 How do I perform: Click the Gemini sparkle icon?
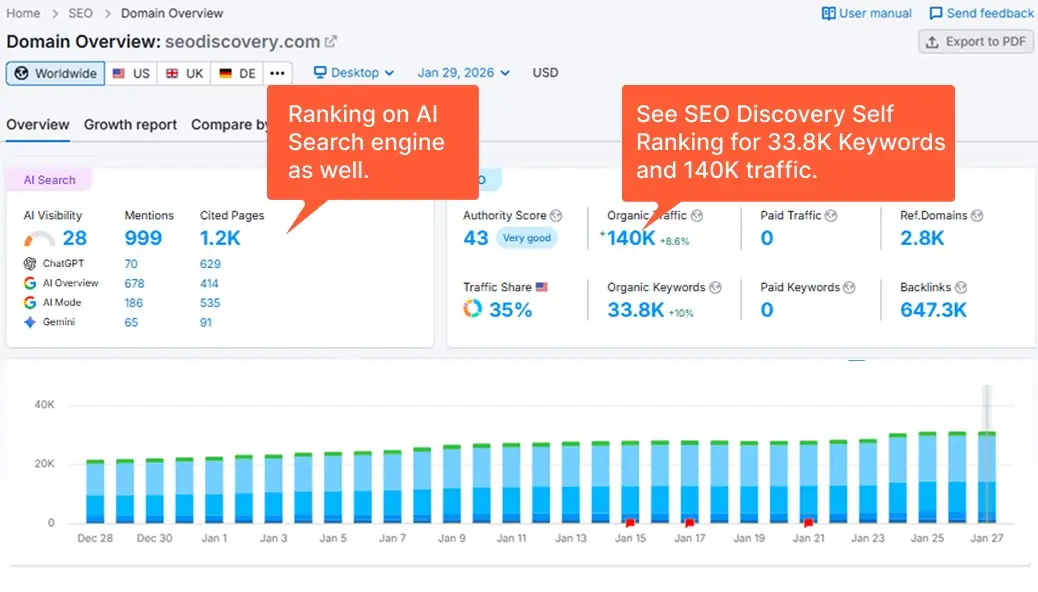tap(30, 322)
